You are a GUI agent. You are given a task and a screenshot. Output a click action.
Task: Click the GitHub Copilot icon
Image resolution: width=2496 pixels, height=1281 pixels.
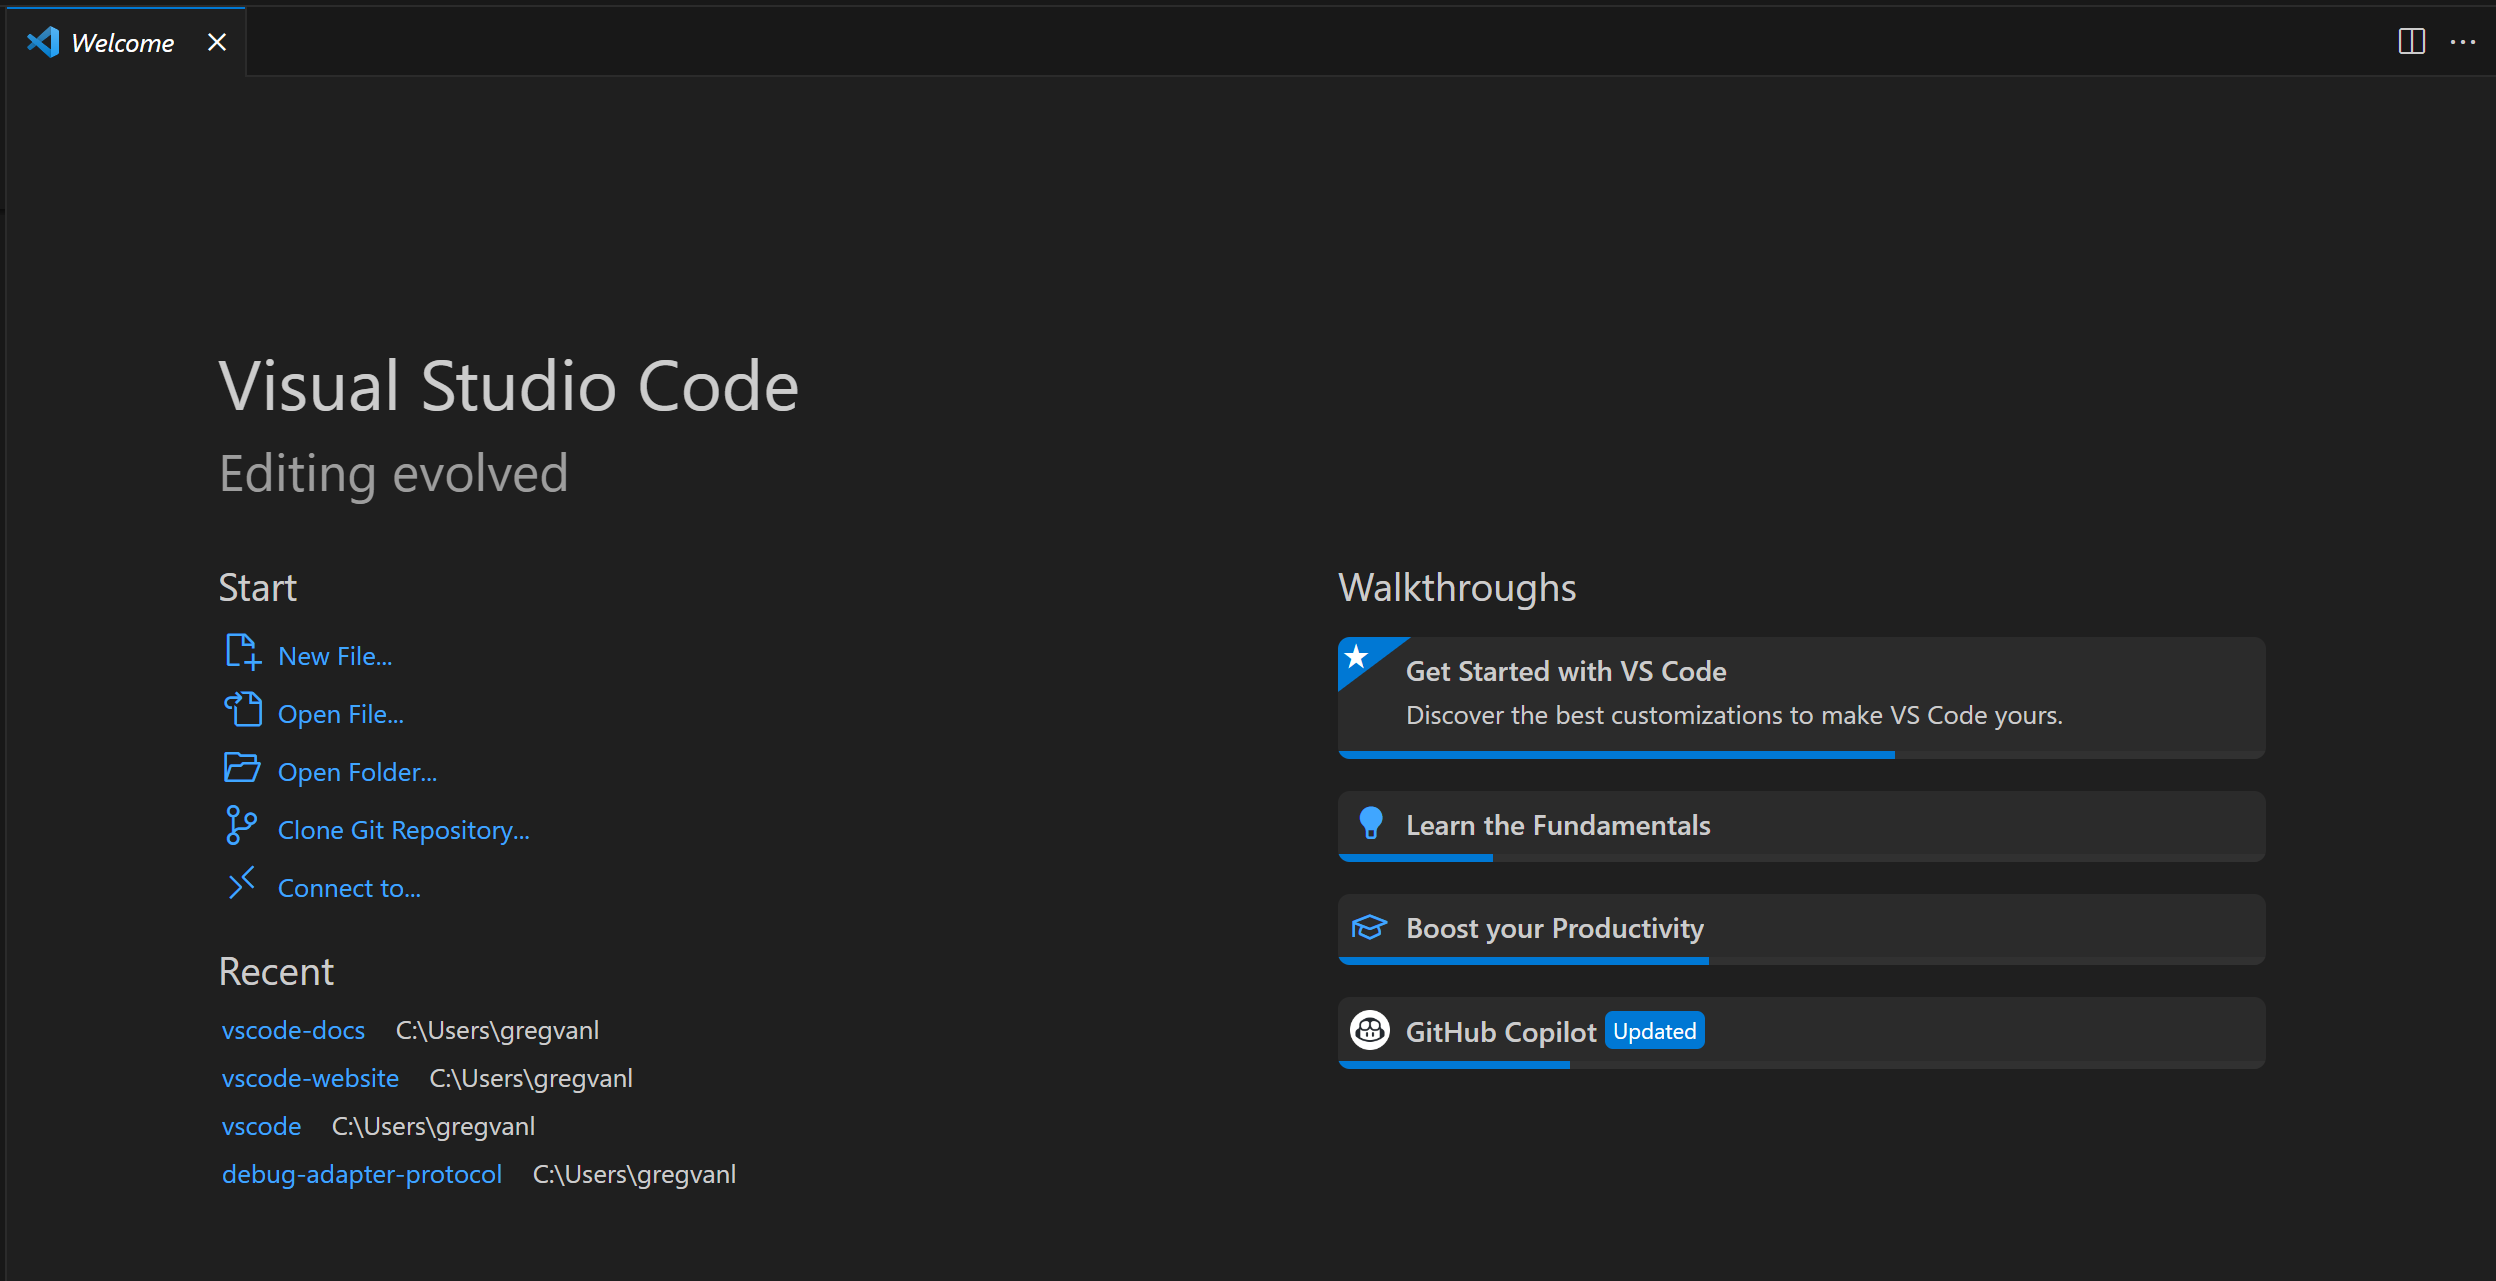tap(1369, 1030)
